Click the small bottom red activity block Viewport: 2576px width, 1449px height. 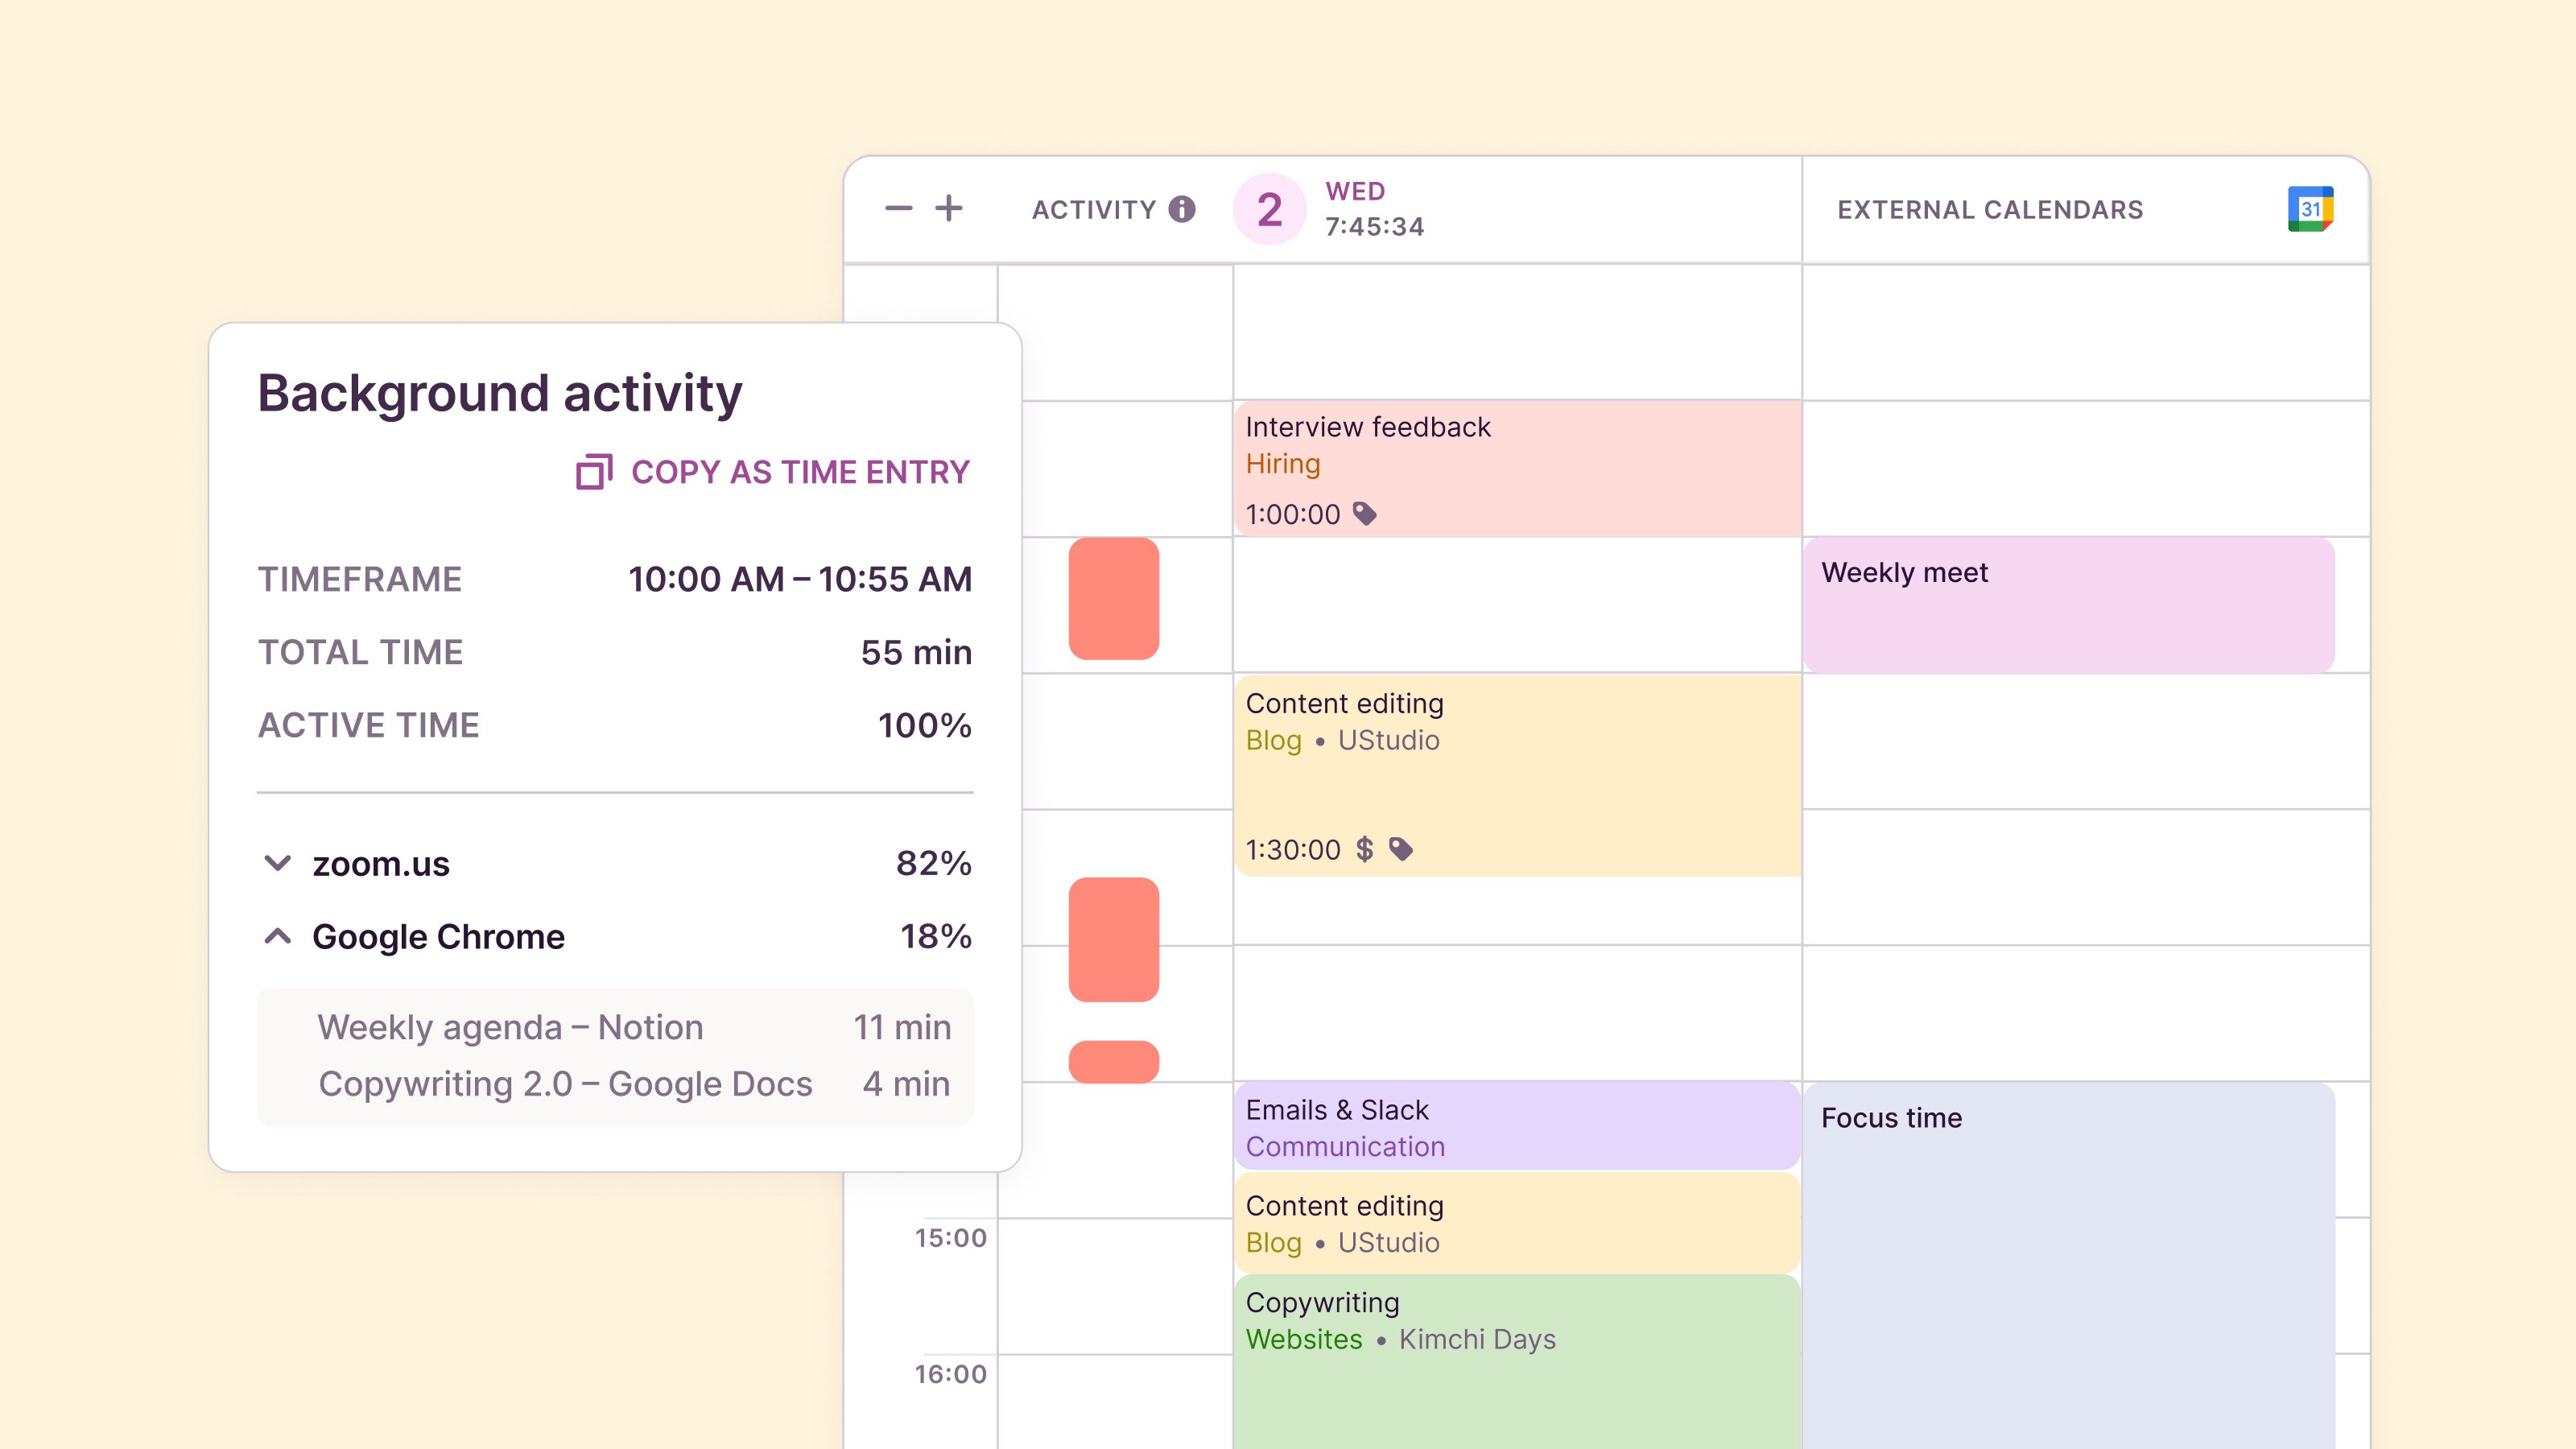pos(1113,1061)
